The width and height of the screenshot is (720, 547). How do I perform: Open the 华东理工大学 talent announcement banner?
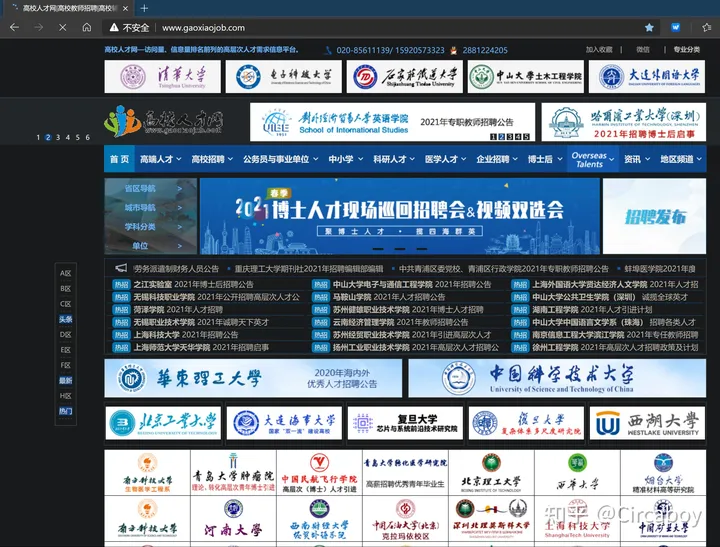pos(253,378)
